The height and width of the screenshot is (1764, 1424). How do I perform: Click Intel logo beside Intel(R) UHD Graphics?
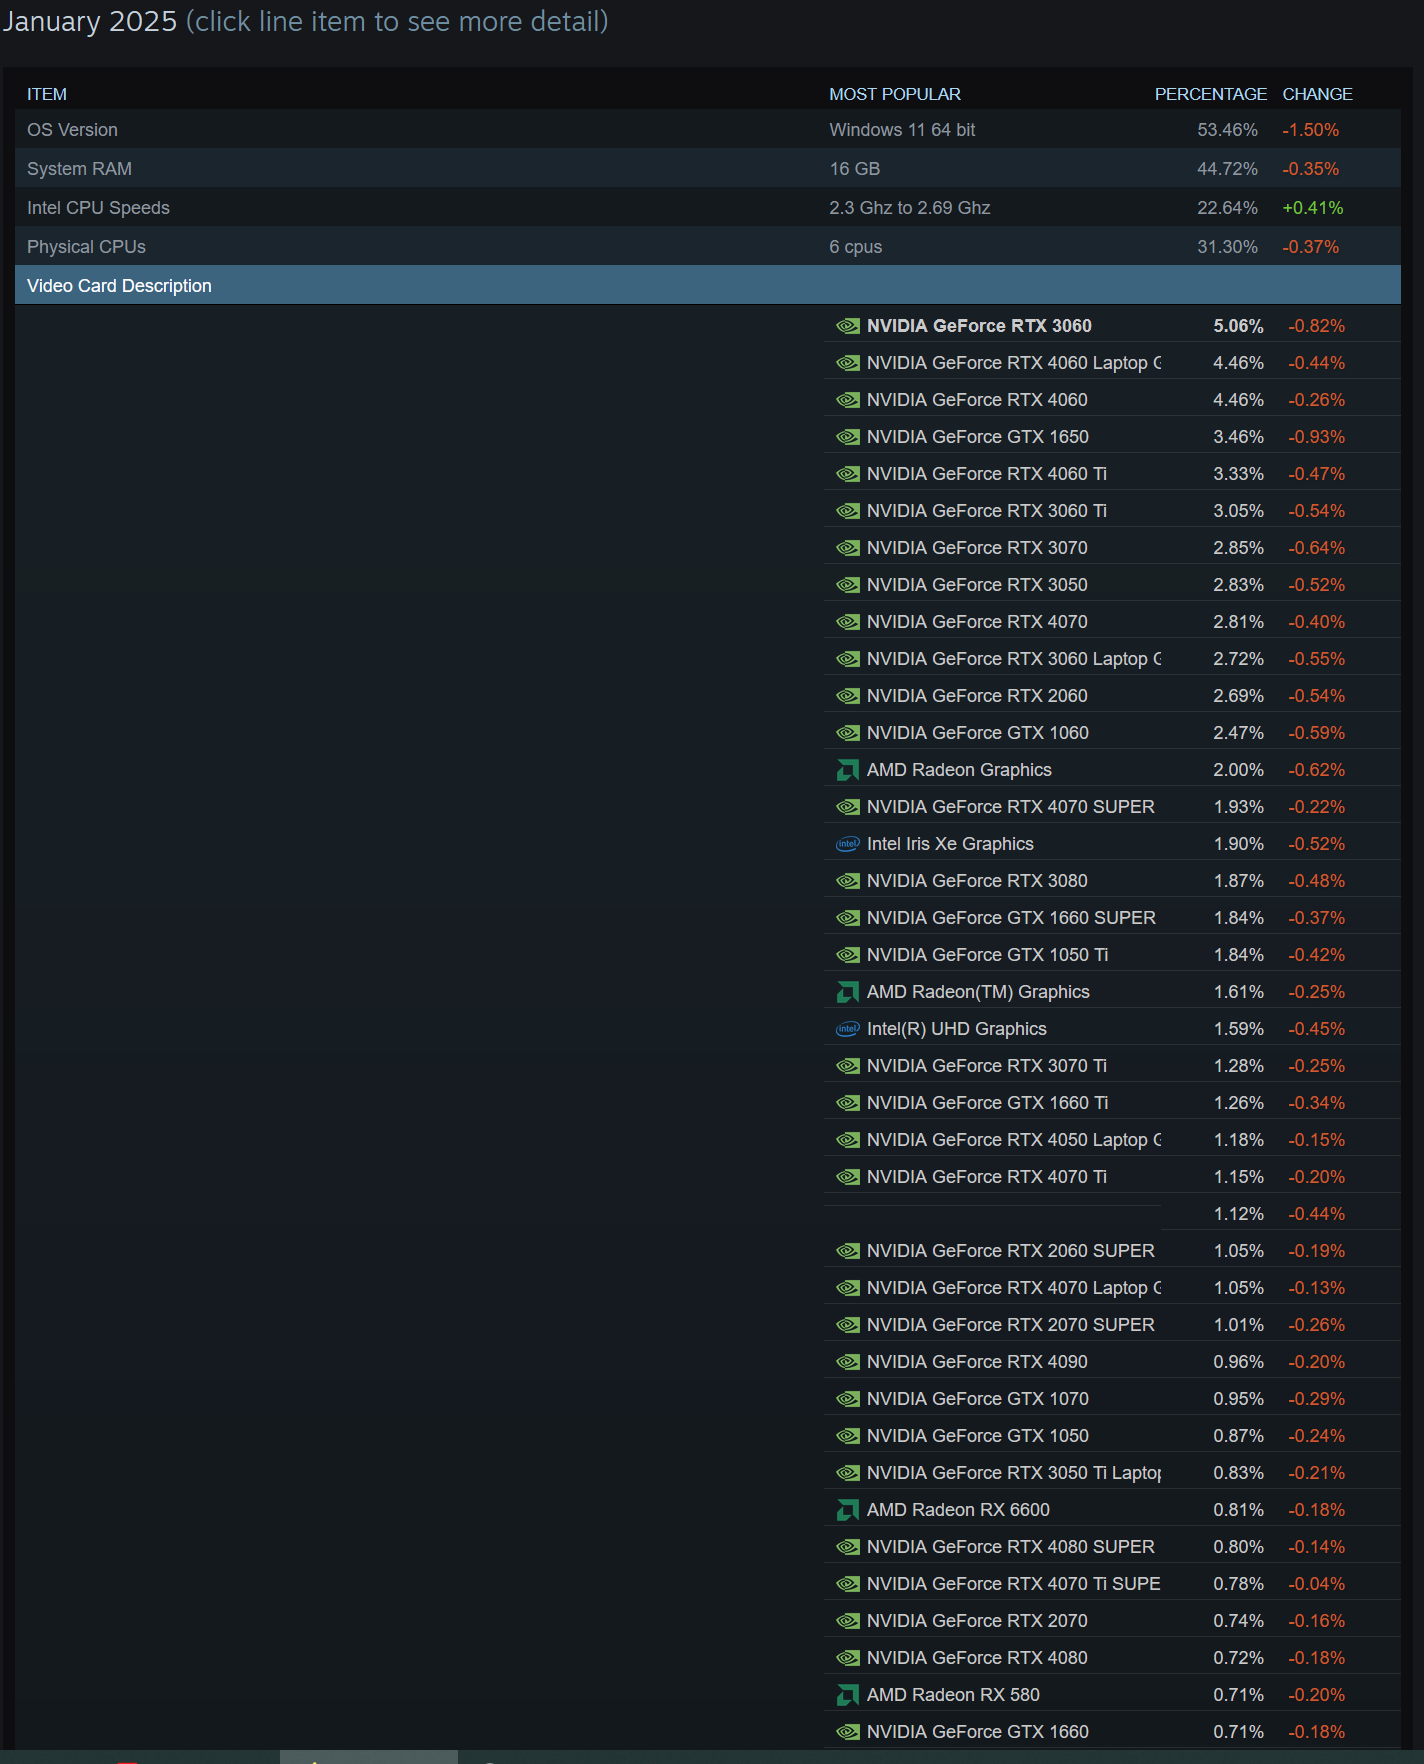(x=847, y=1029)
